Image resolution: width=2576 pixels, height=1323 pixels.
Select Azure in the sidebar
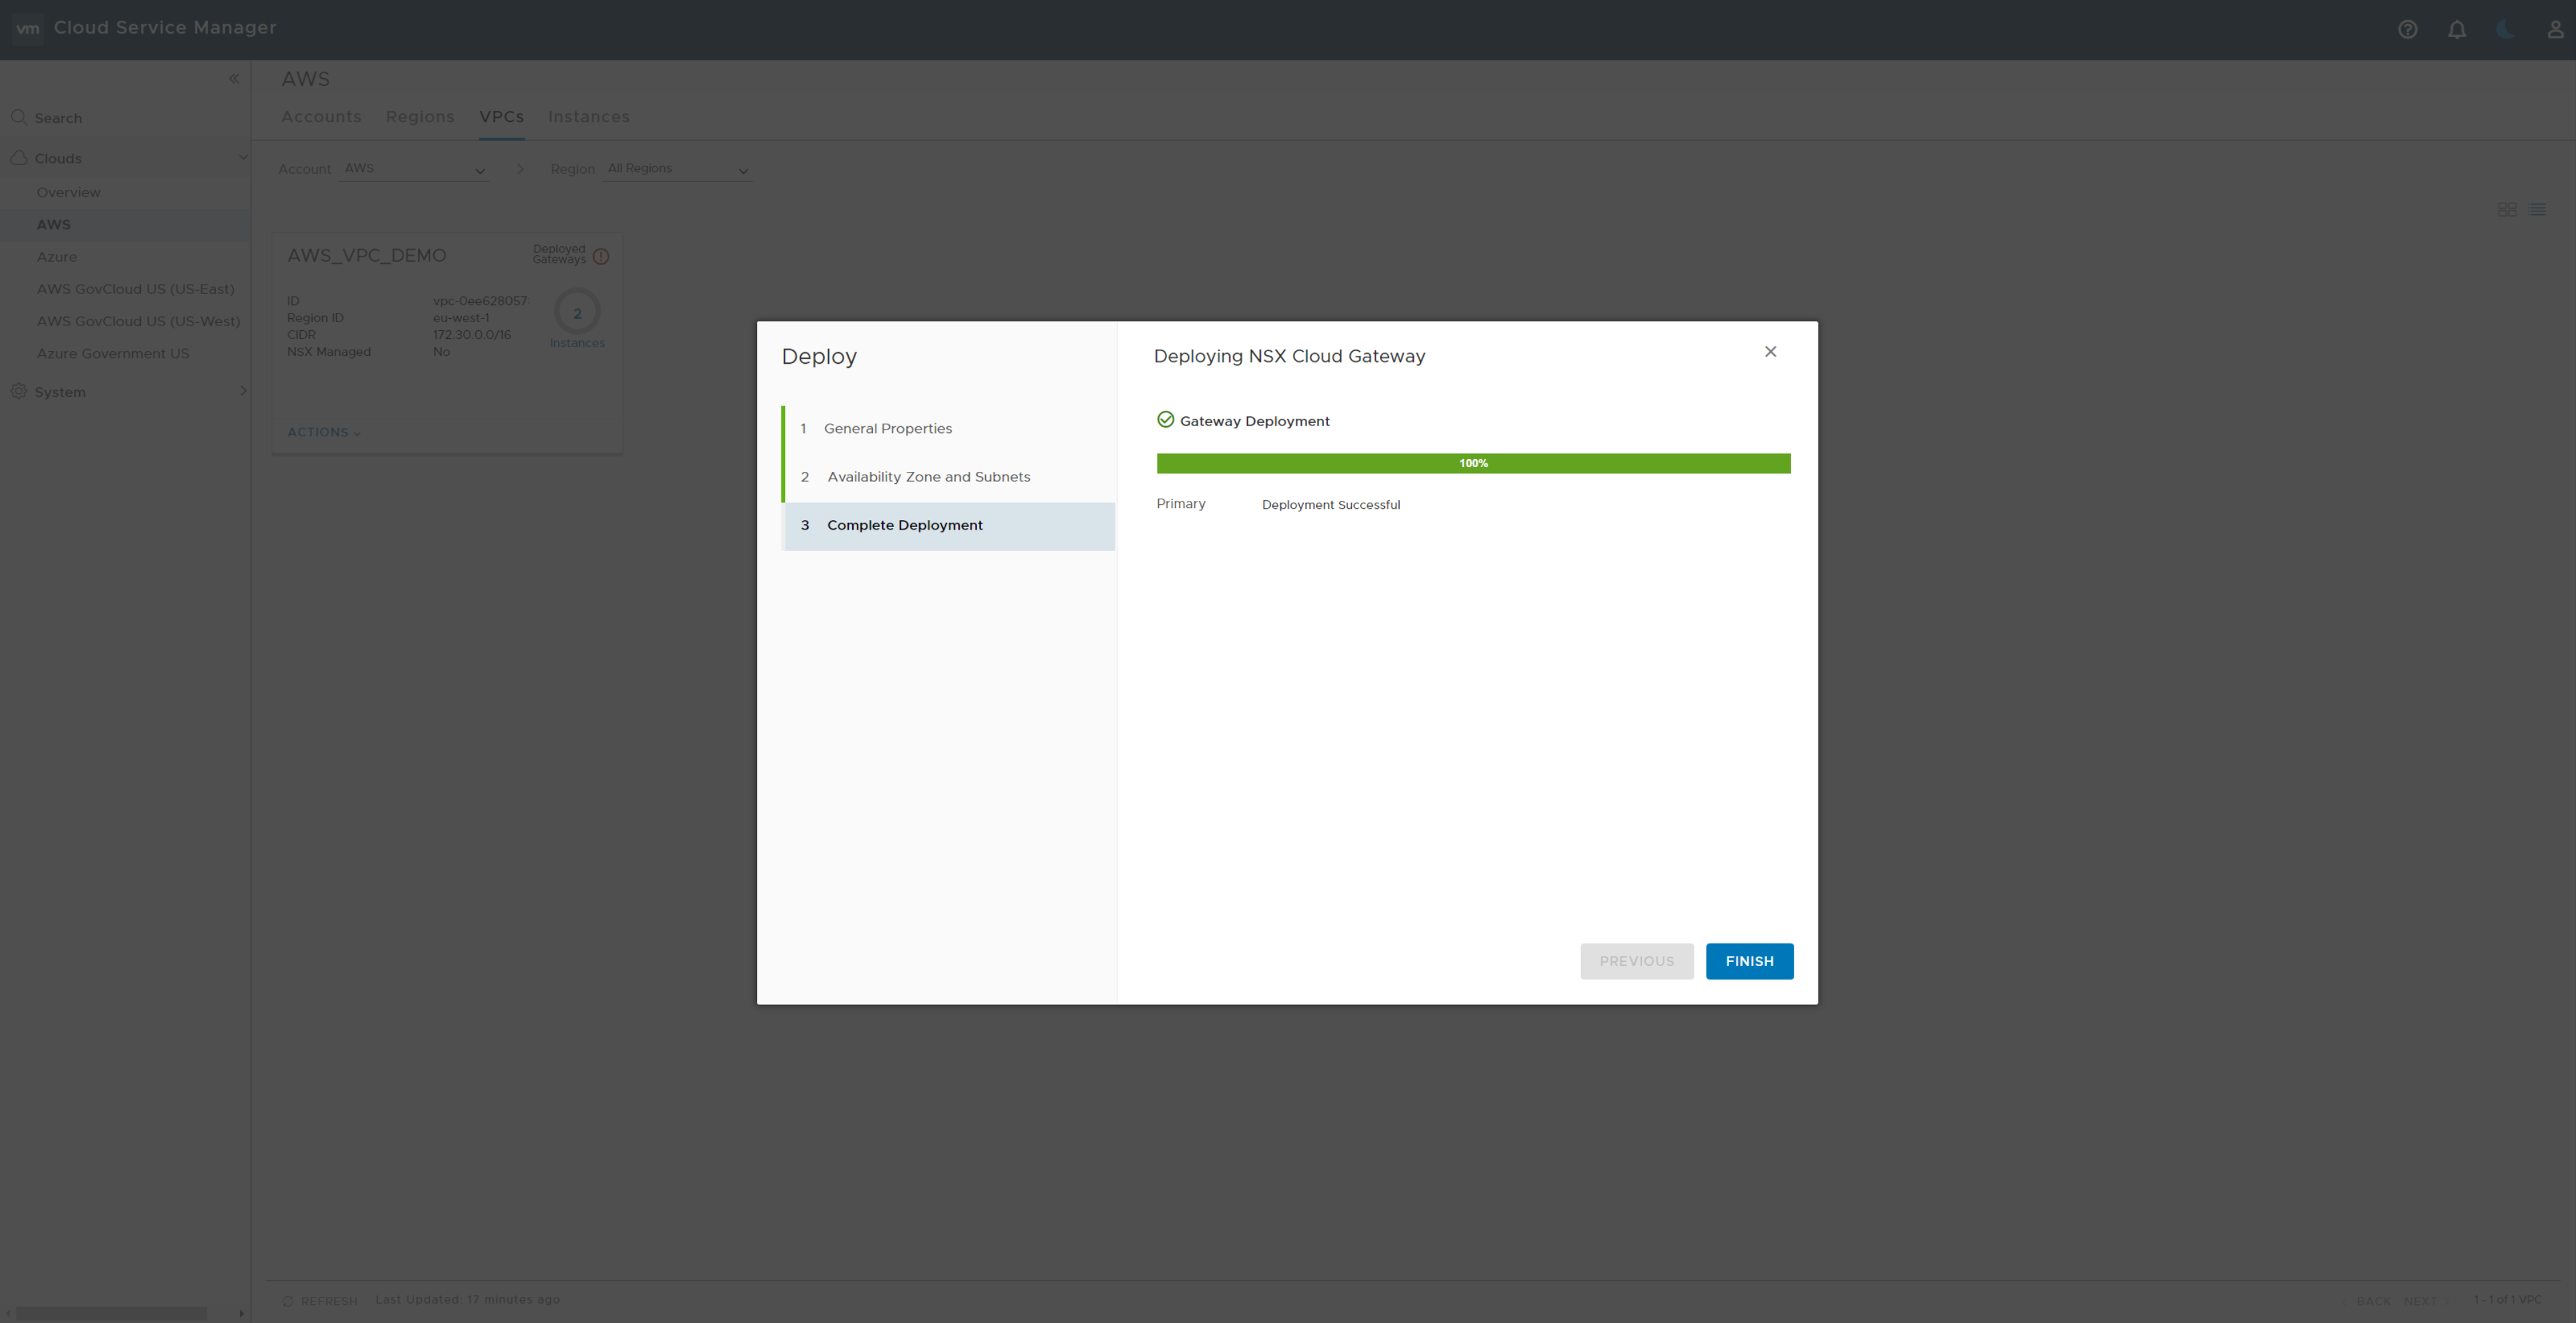coord(57,256)
